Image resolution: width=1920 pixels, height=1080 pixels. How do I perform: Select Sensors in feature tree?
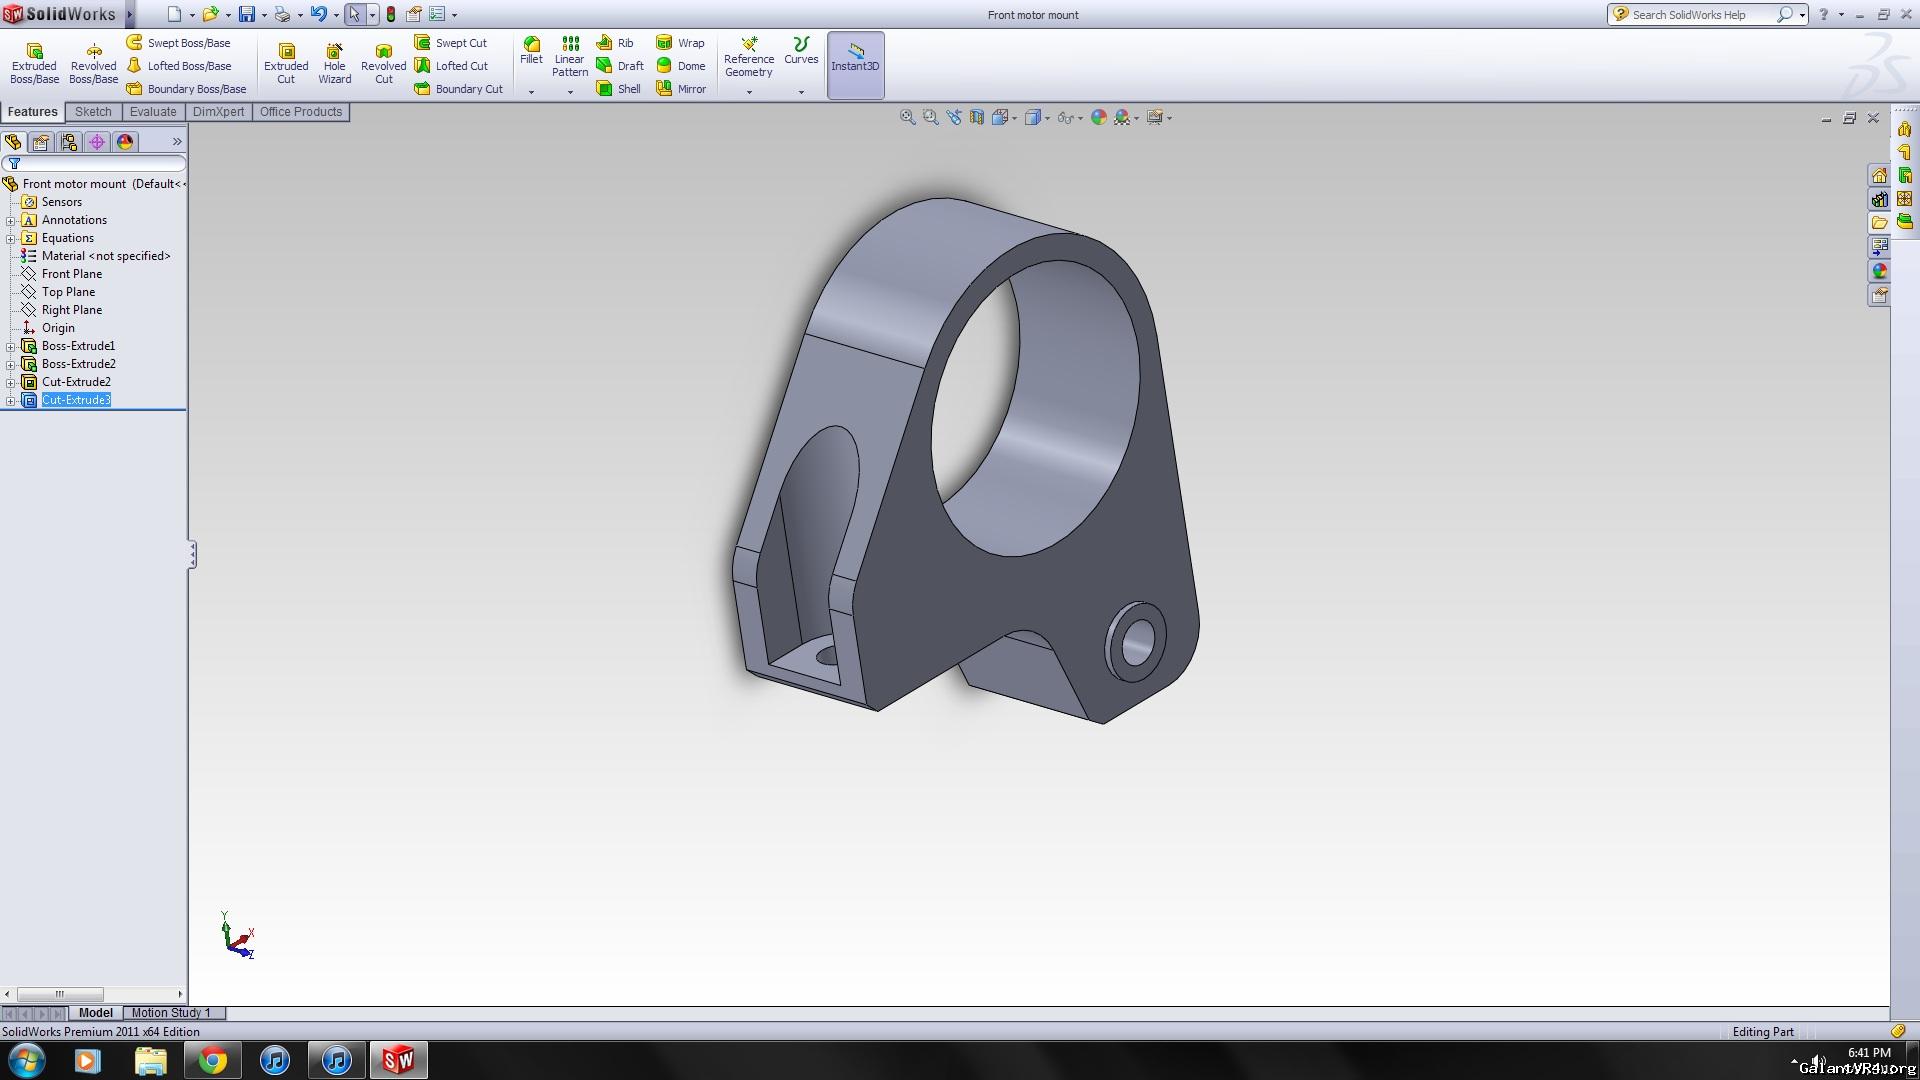tap(52, 202)
